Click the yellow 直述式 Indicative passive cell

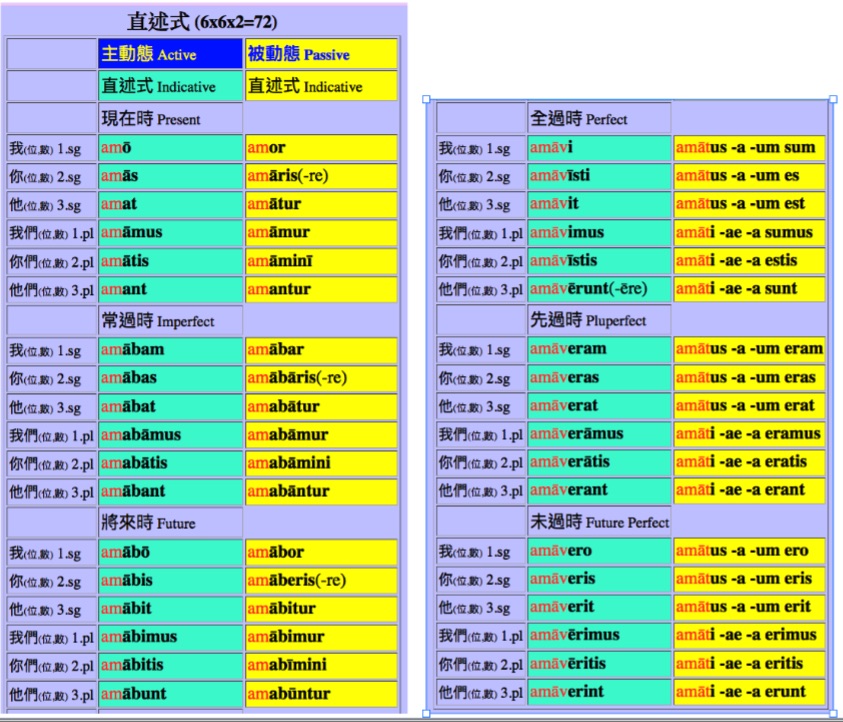[x=321, y=86]
